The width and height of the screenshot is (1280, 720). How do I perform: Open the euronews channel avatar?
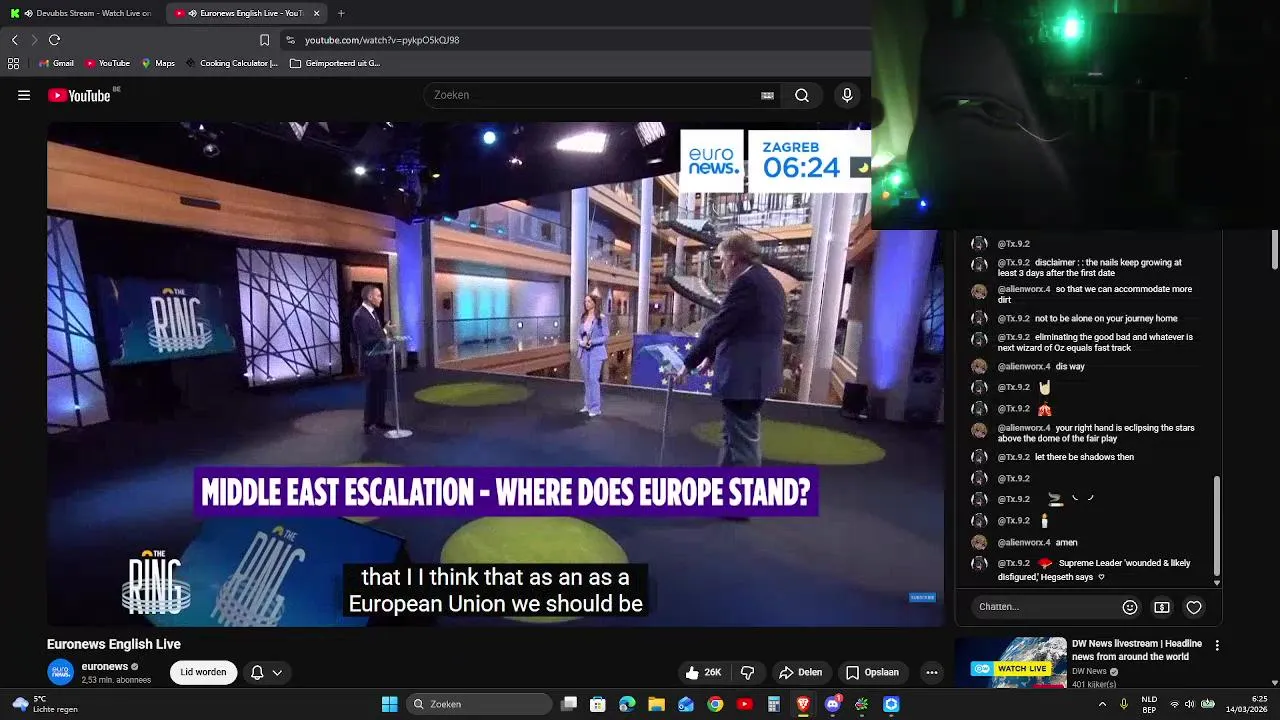tap(60, 672)
